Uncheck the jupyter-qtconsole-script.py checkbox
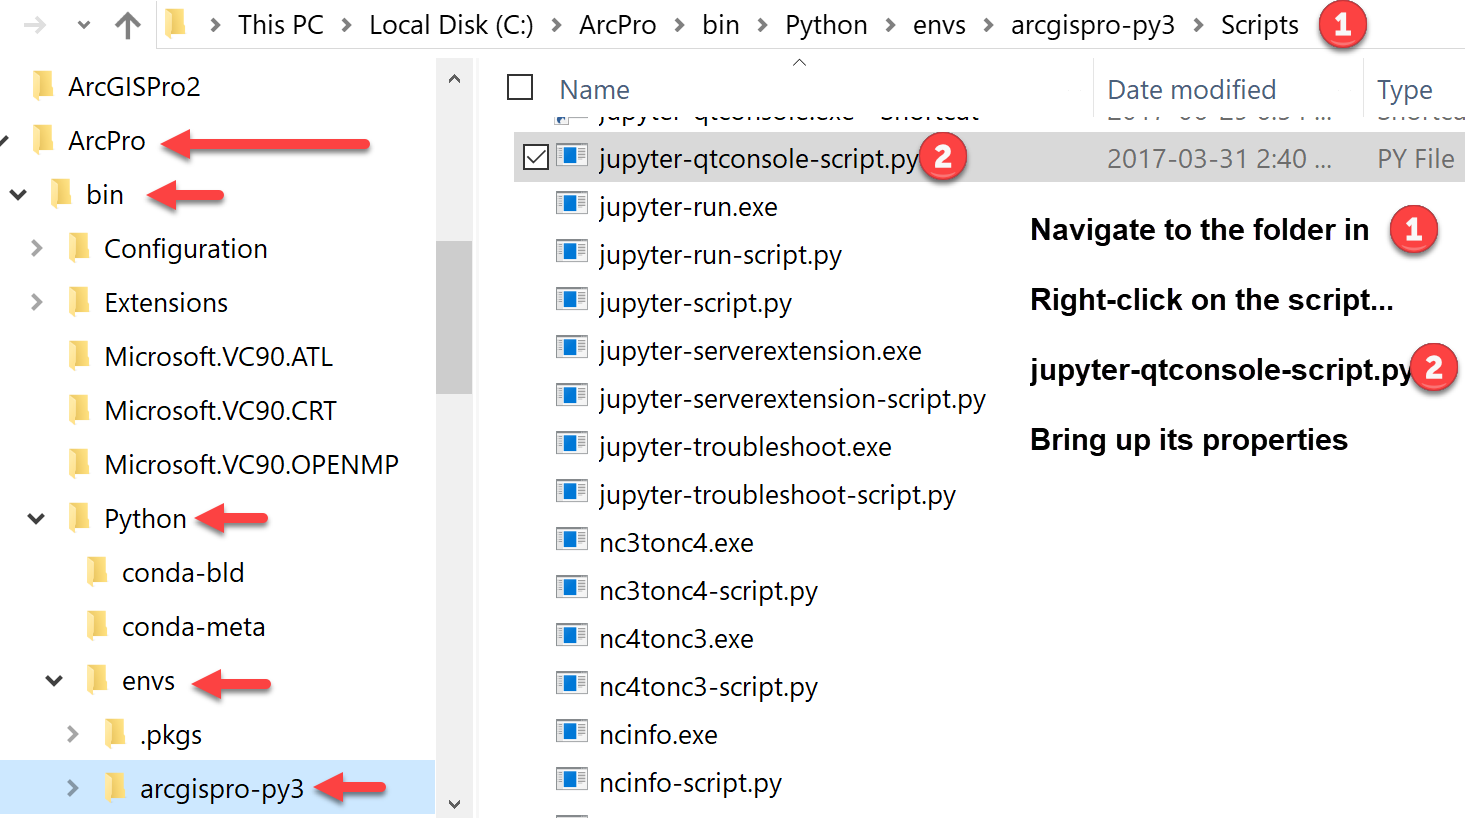1465x820 pixels. click(536, 157)
